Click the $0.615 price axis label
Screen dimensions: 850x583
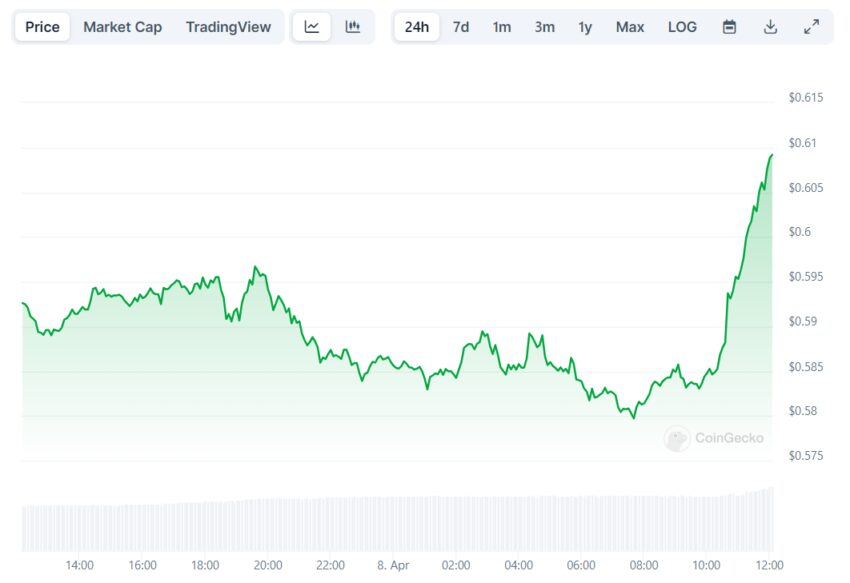[x=806, y=98]
